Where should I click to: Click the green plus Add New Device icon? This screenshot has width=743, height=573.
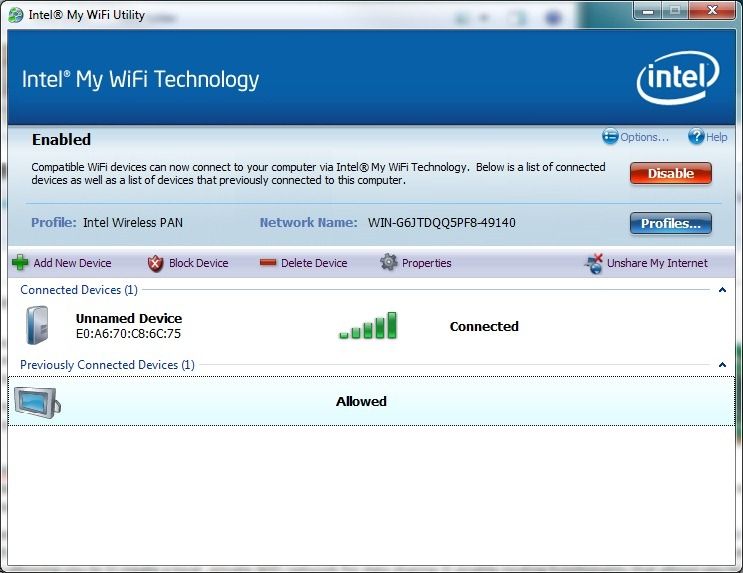pos(20,262)
